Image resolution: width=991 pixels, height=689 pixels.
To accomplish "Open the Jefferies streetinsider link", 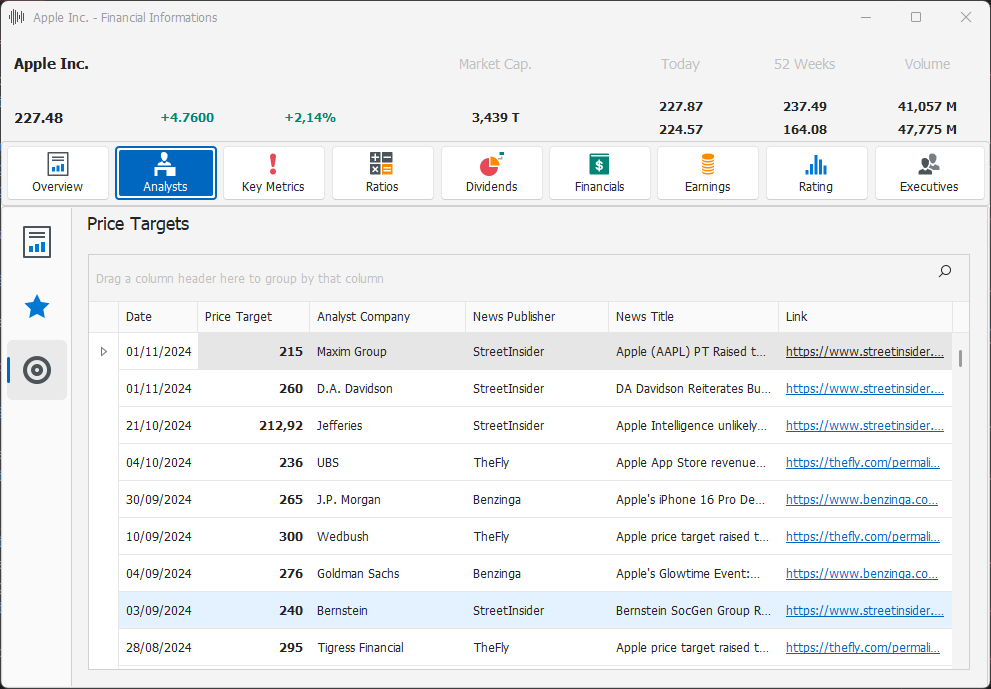I will [865, 425].
